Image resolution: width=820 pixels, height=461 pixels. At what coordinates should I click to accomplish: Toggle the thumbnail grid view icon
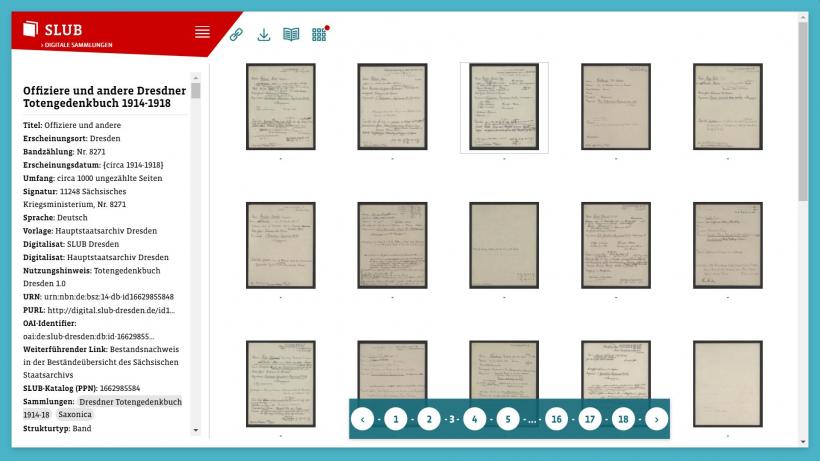pos(319,34)
